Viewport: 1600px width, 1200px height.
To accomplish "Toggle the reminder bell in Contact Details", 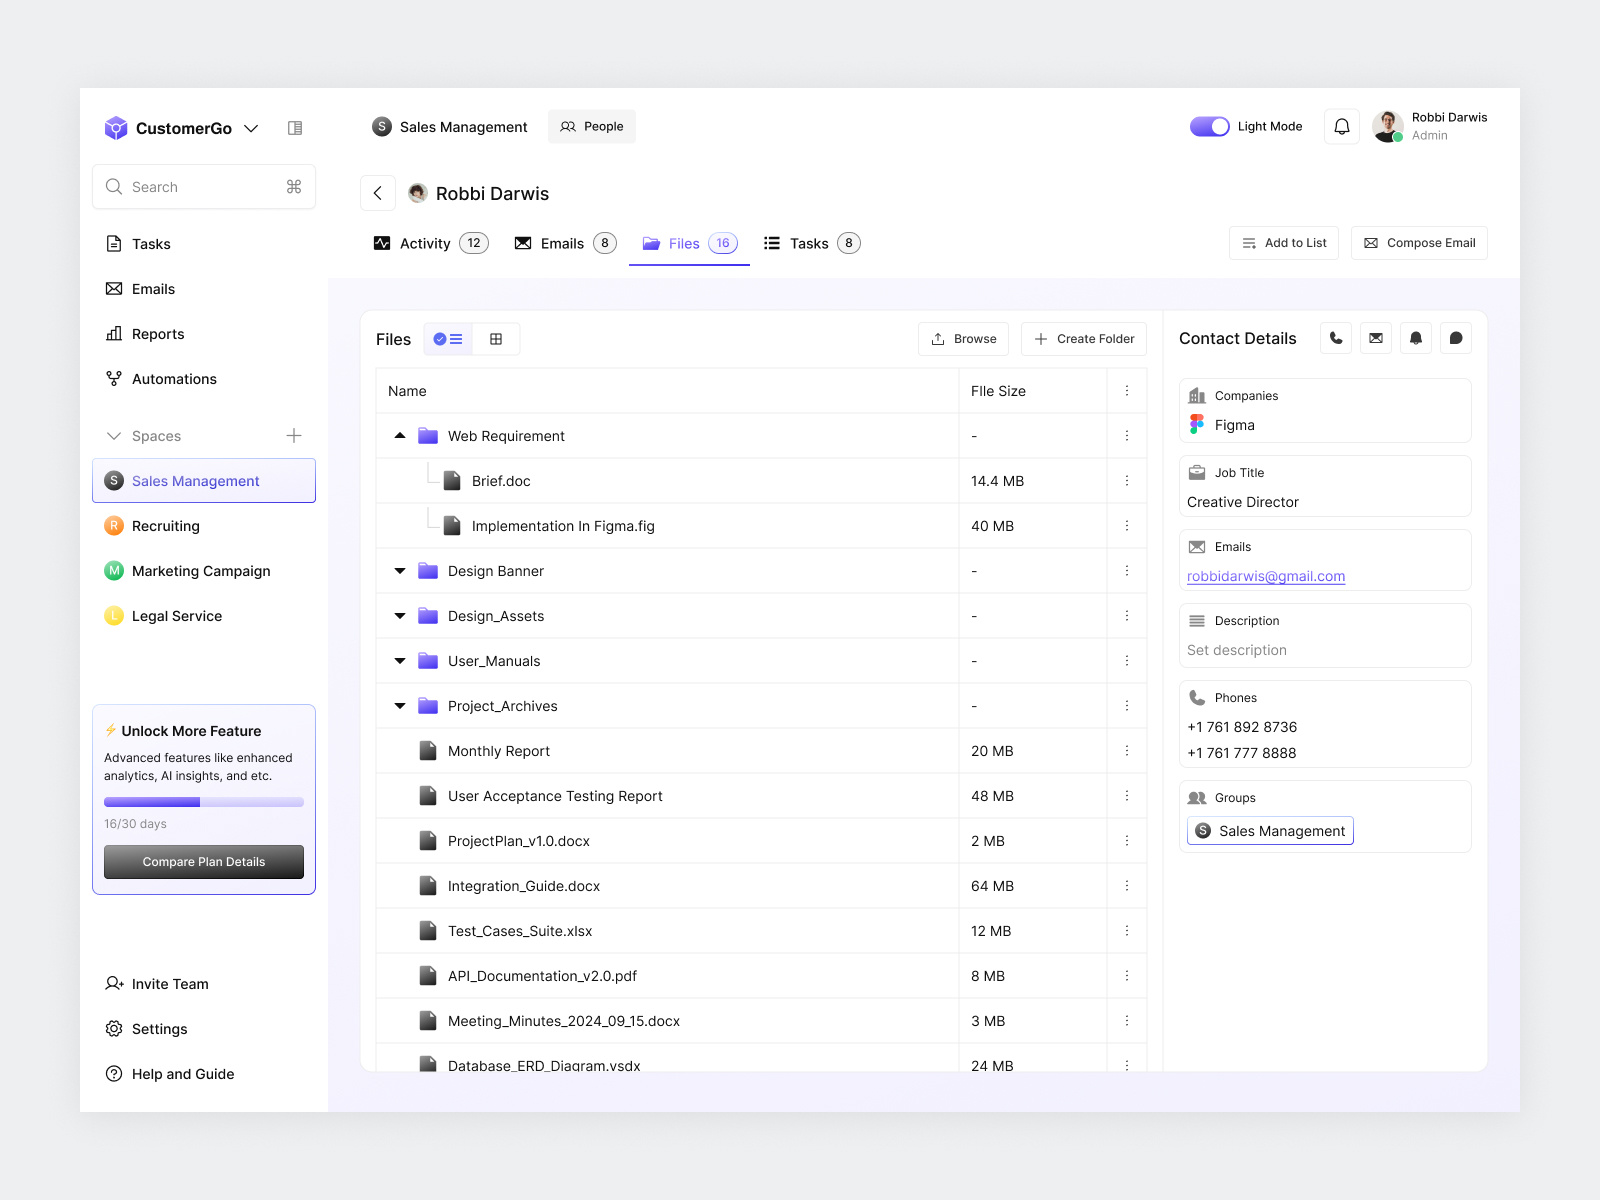I will coord(1415,338).
